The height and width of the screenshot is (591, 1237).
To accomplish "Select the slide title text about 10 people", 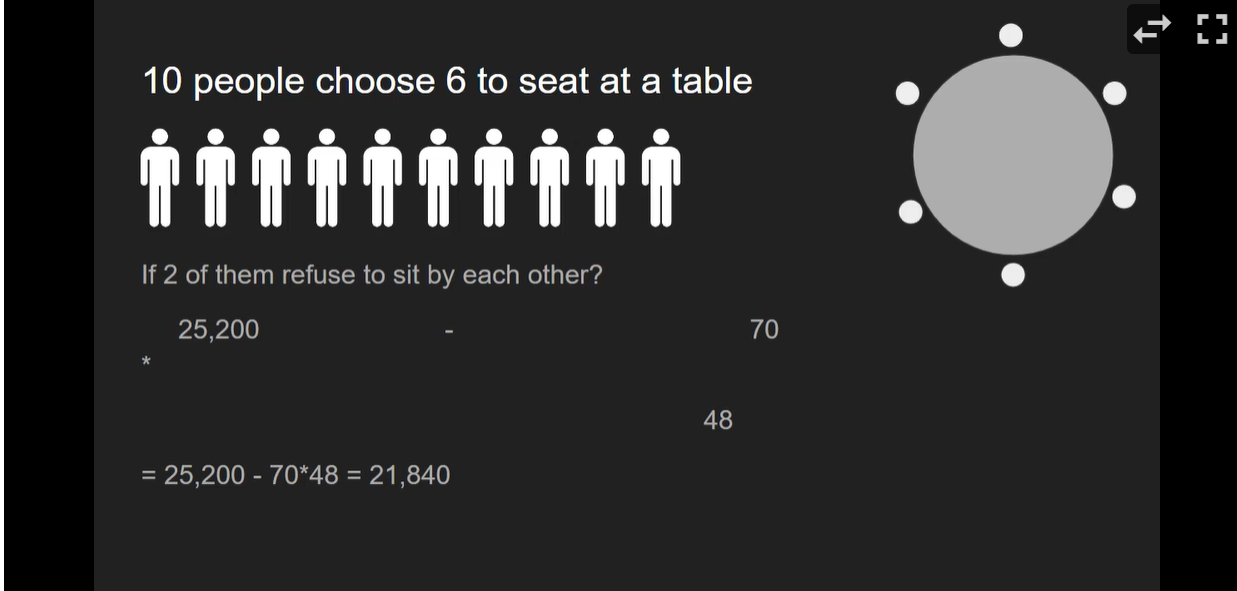I will point(447,81).
